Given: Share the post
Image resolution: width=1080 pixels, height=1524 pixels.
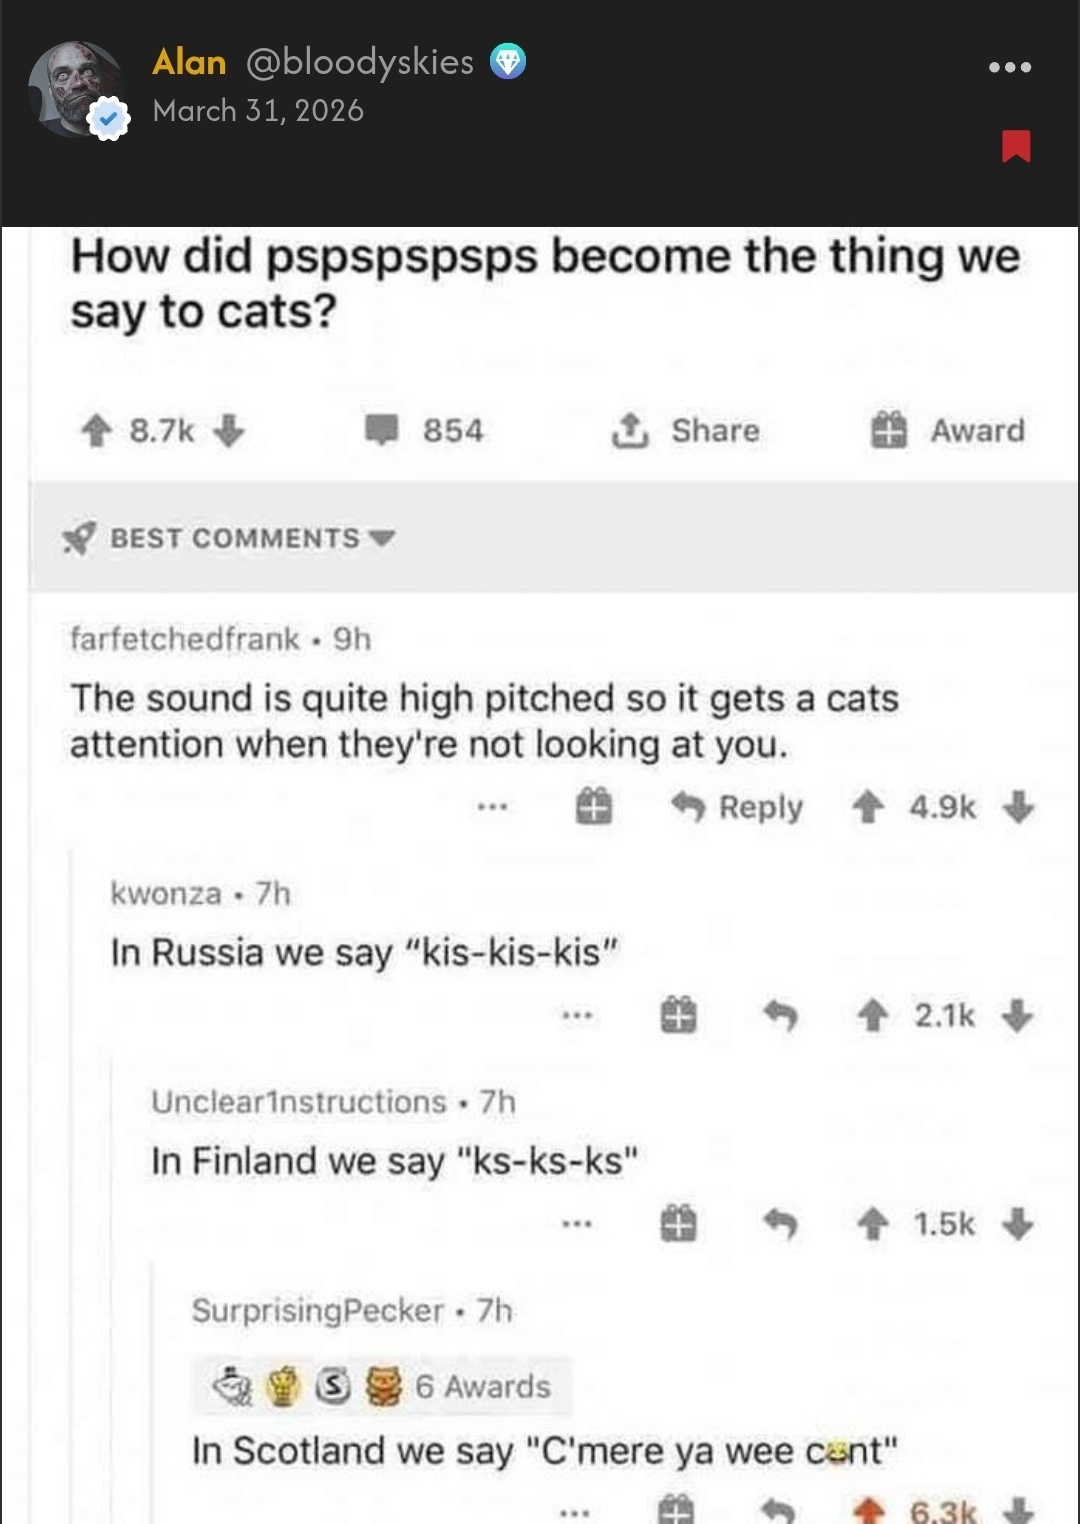Looking at the screenshot, I should pos(686,431).
